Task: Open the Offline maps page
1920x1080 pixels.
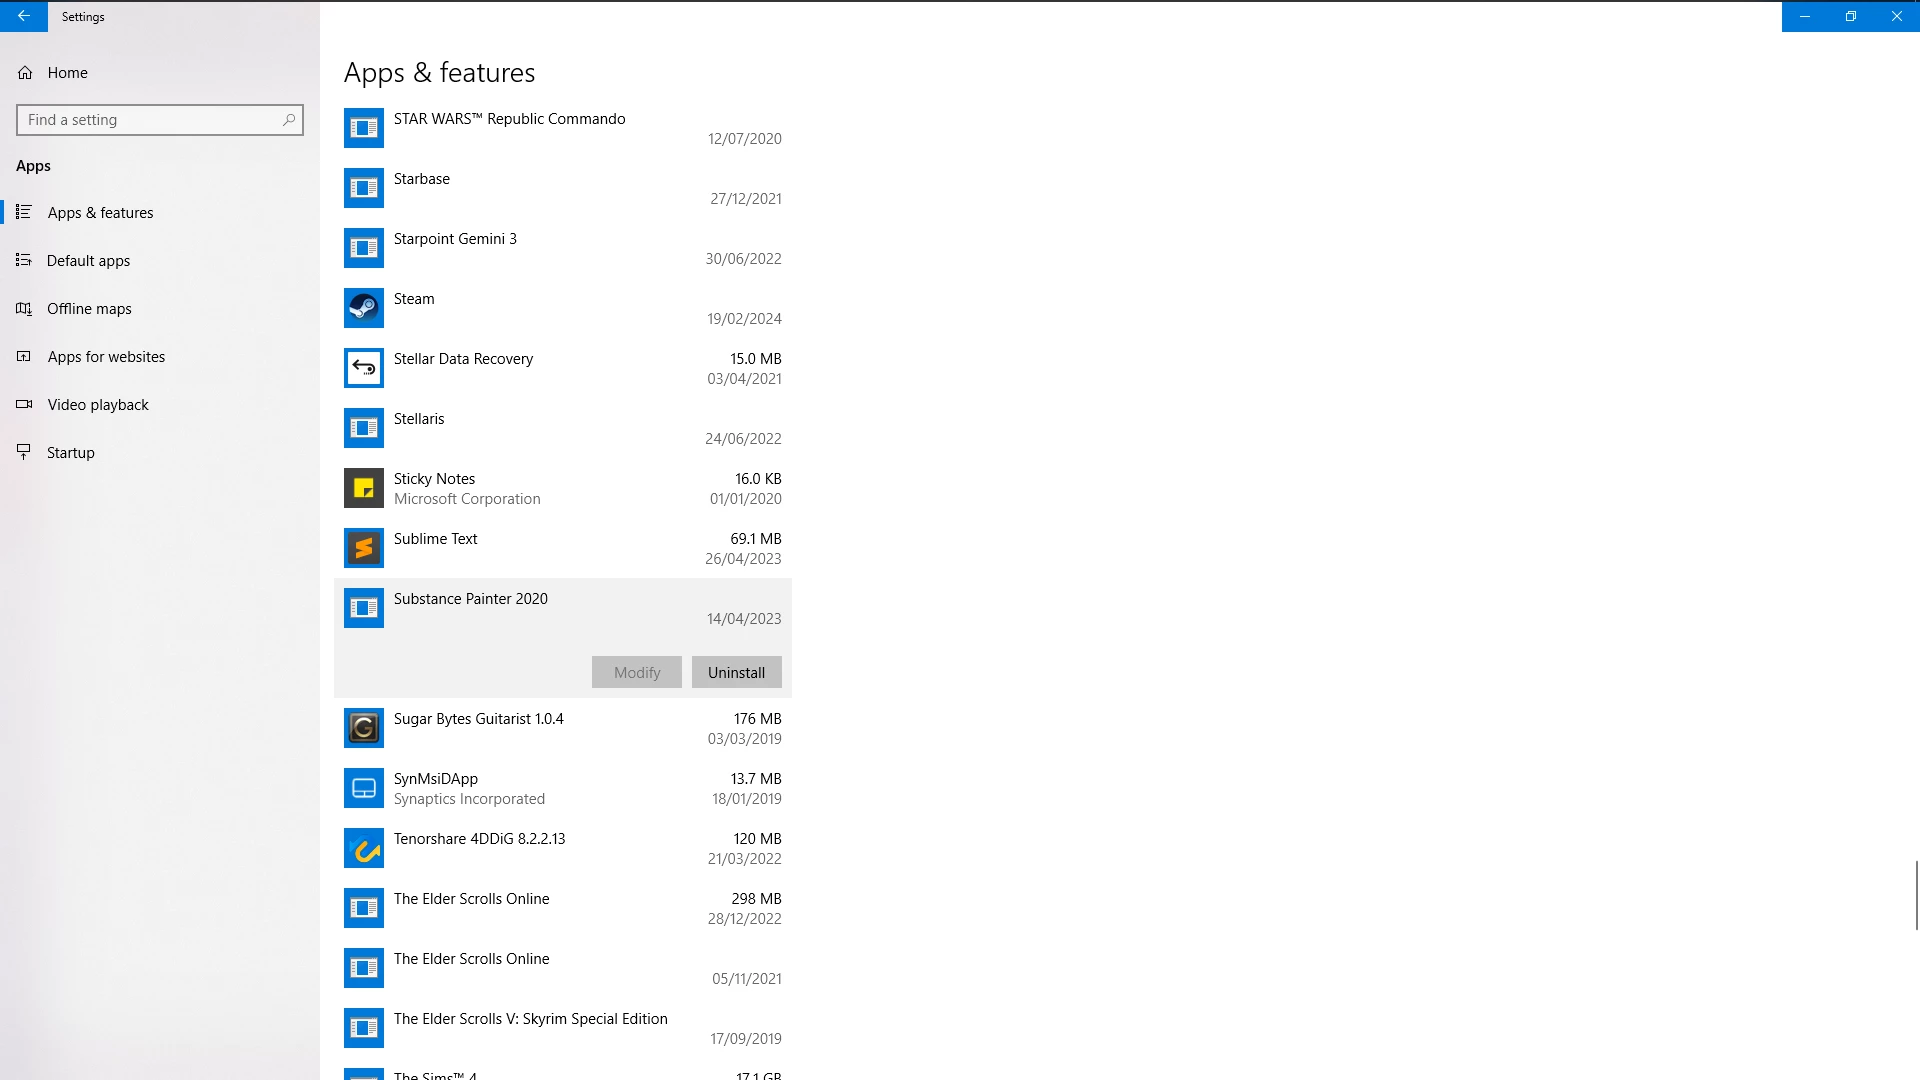Action: point(89,309)
